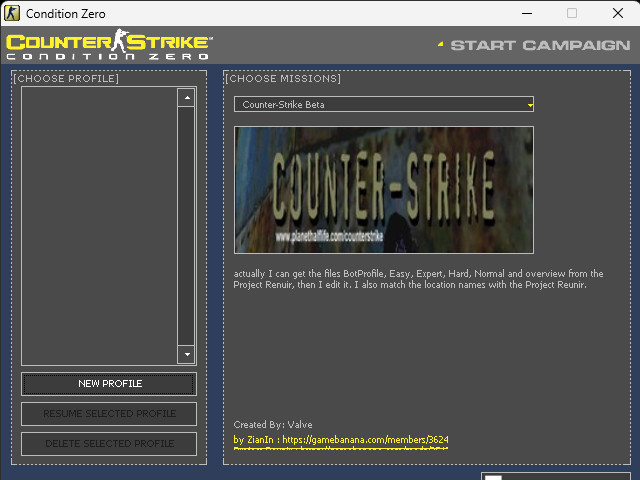Viewport: 640px width, 480px height.
Task: Click the yellow dropdown arrow of mission selector
Action: pyautogui.click(x=530, y=105)
